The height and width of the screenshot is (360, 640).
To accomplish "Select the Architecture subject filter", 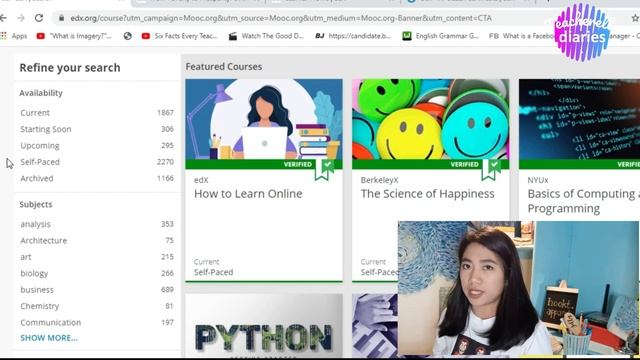I will [x=44, y=240].
